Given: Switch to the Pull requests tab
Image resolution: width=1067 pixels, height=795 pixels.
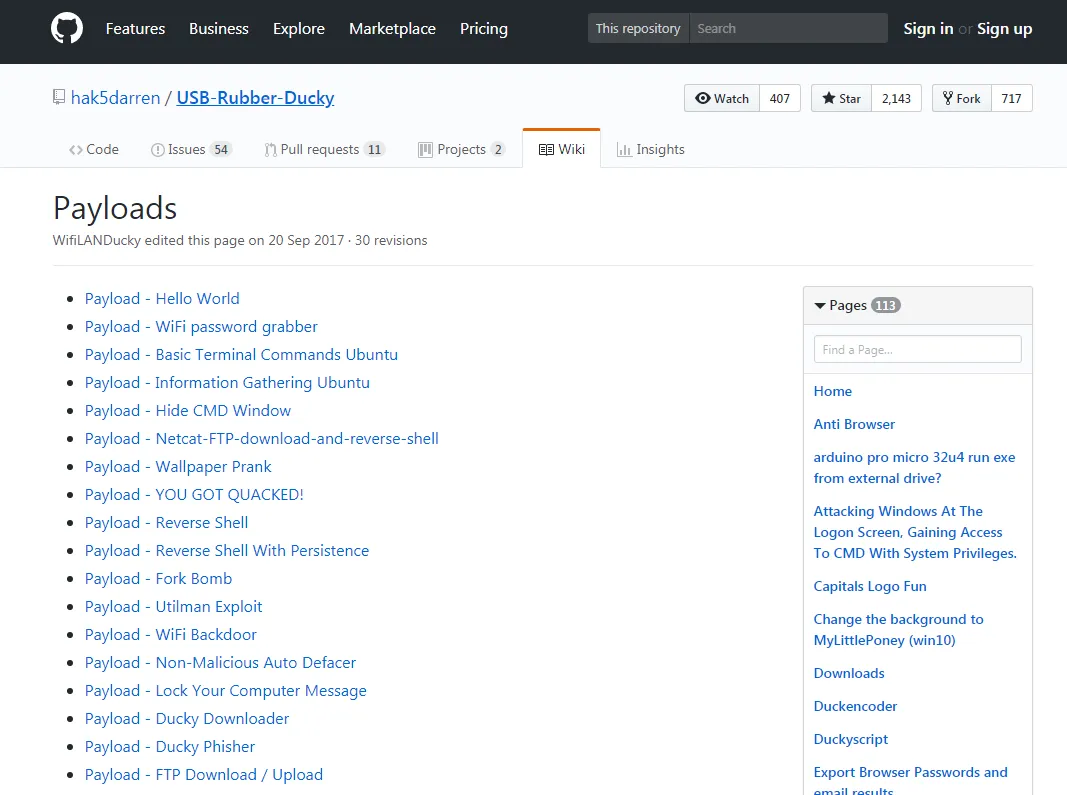Looking at the screenshot, I should (325, 149).
